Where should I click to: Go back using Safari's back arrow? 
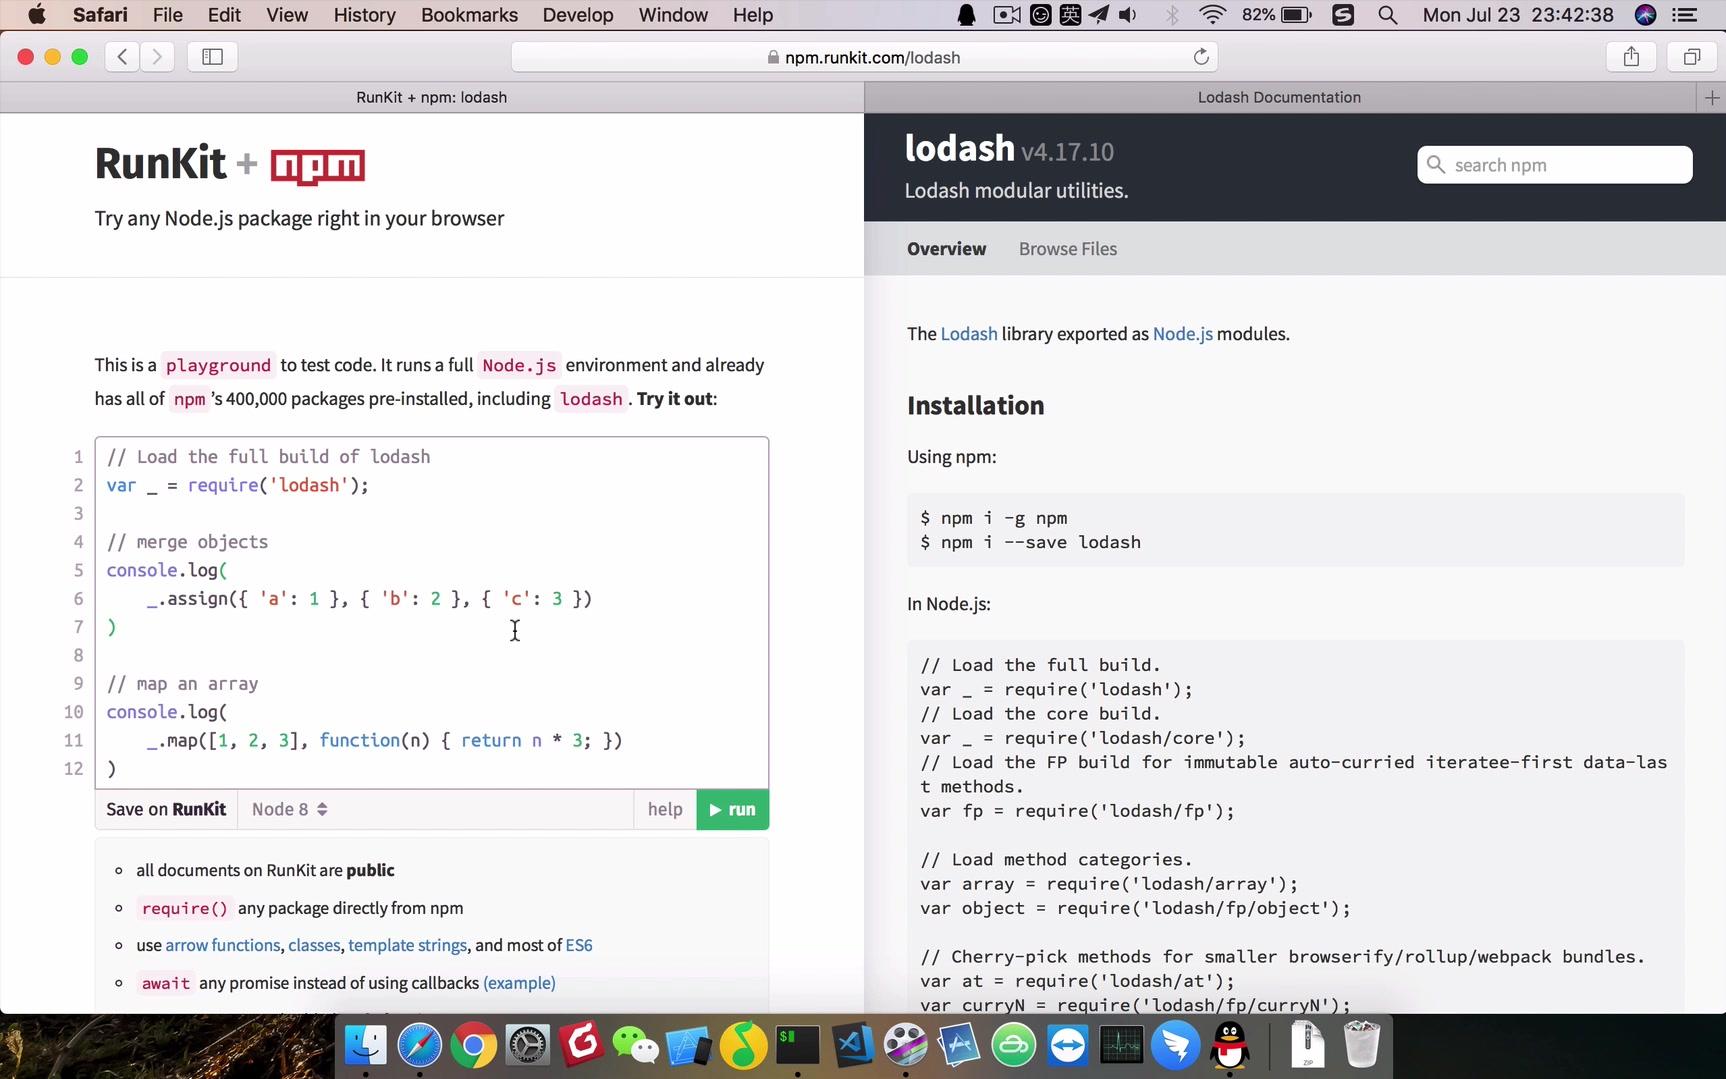122,57
